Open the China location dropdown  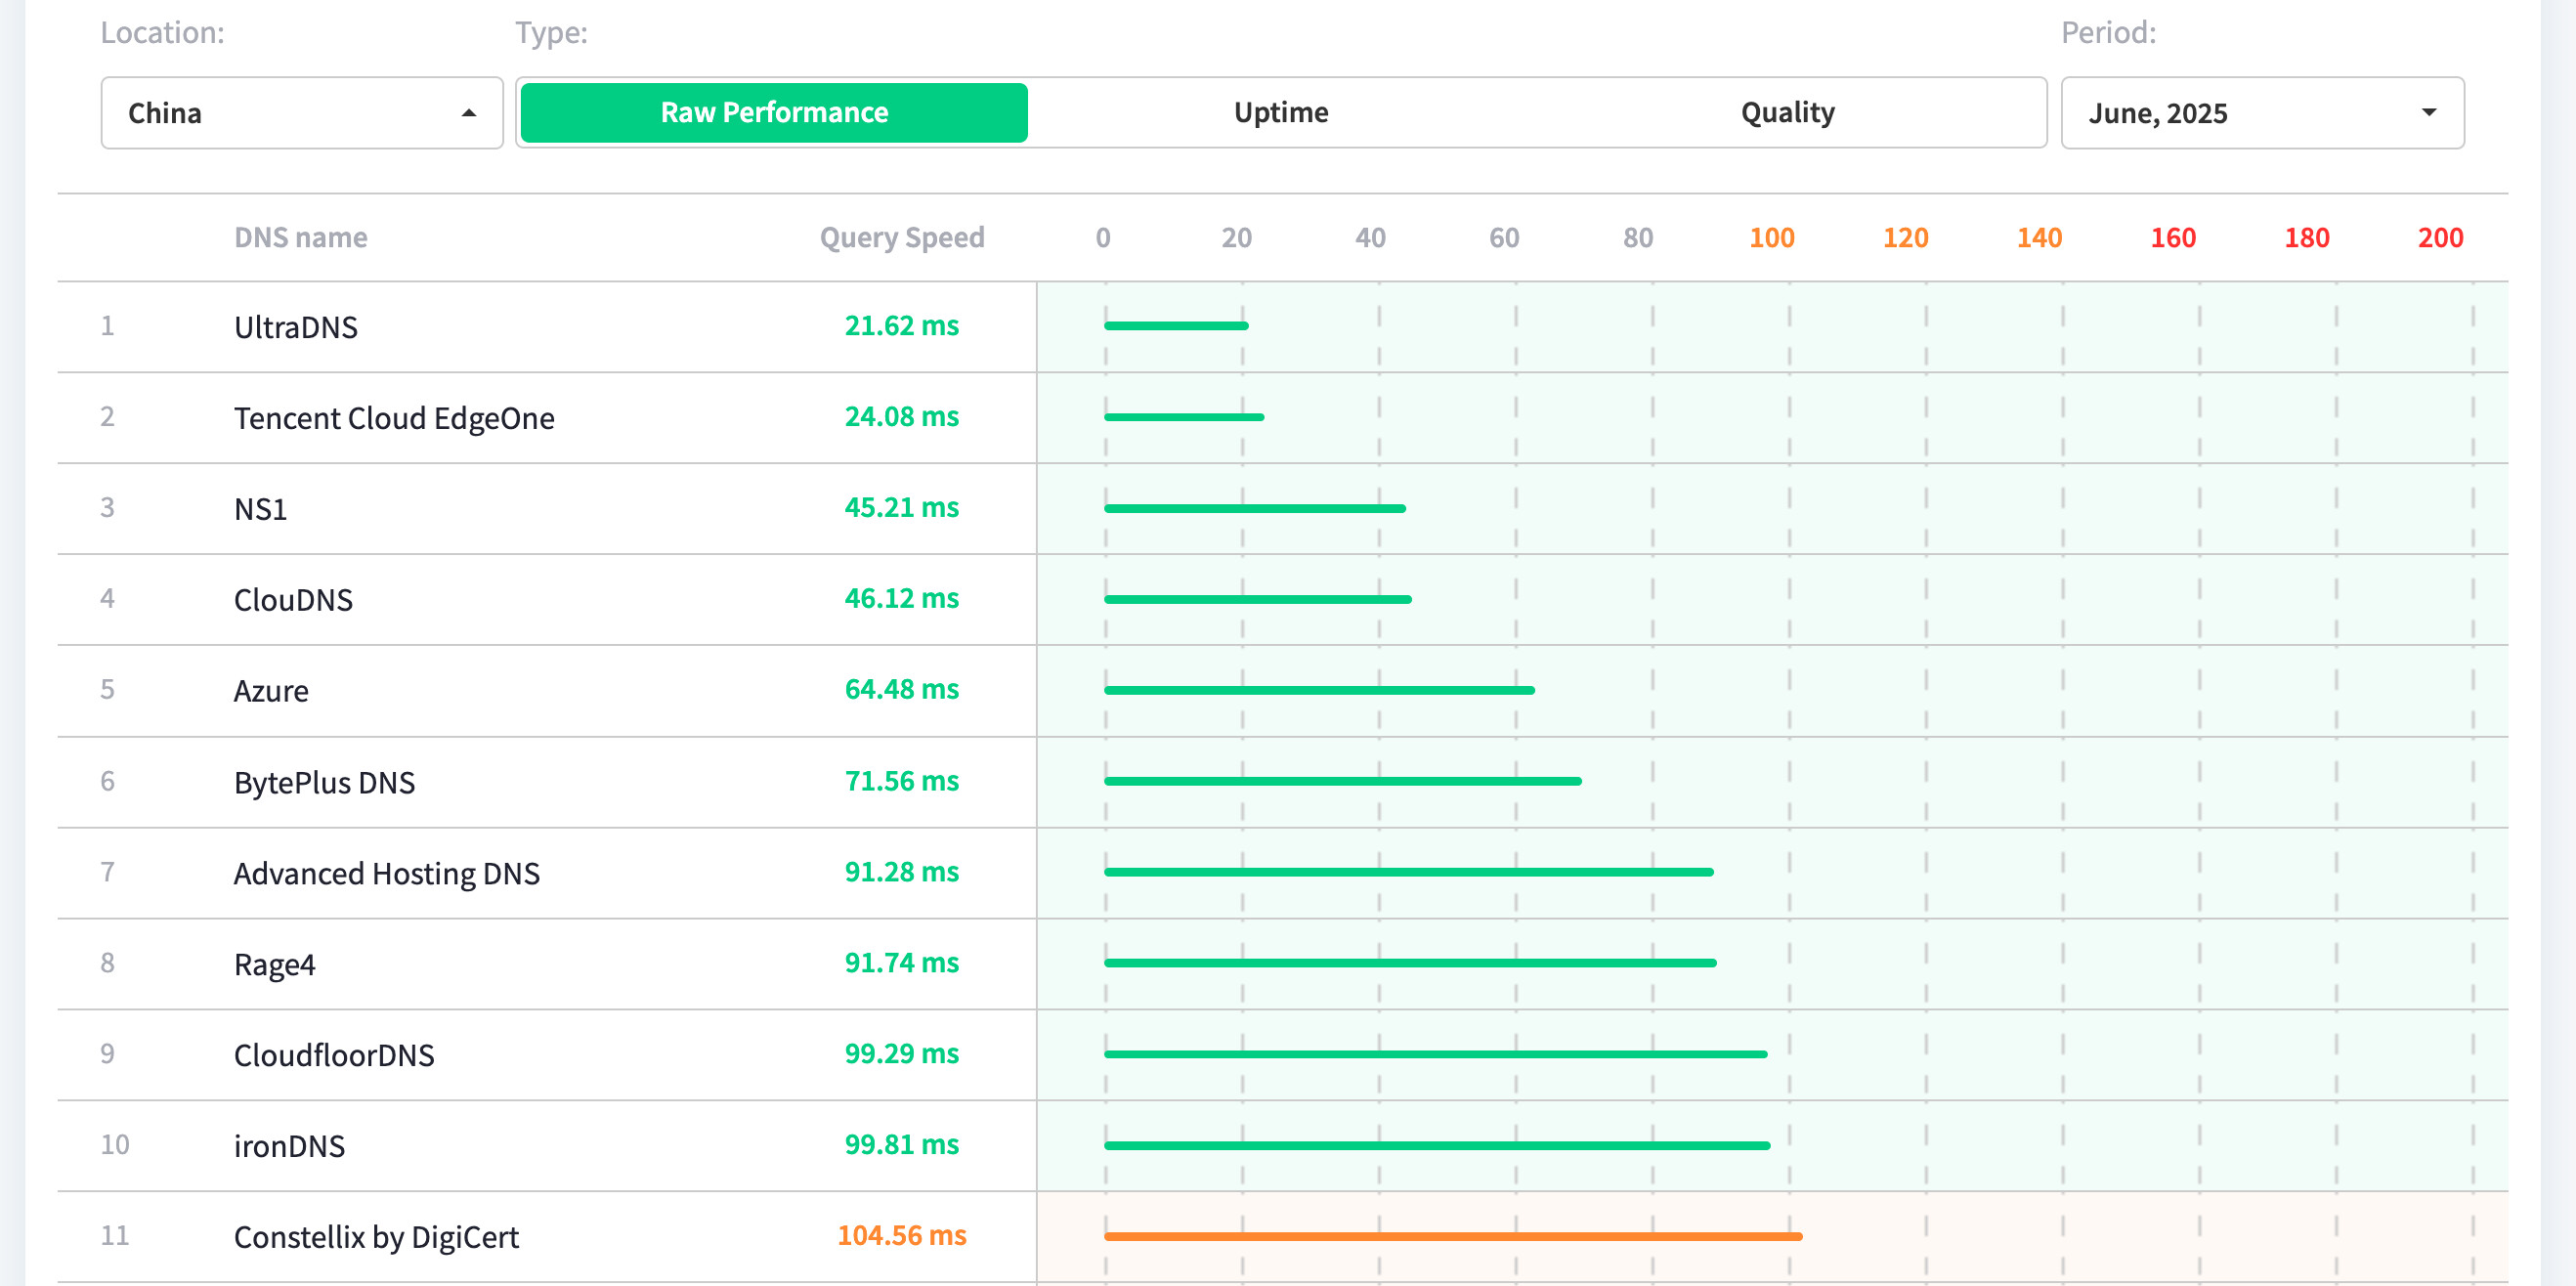coord(300,113)
